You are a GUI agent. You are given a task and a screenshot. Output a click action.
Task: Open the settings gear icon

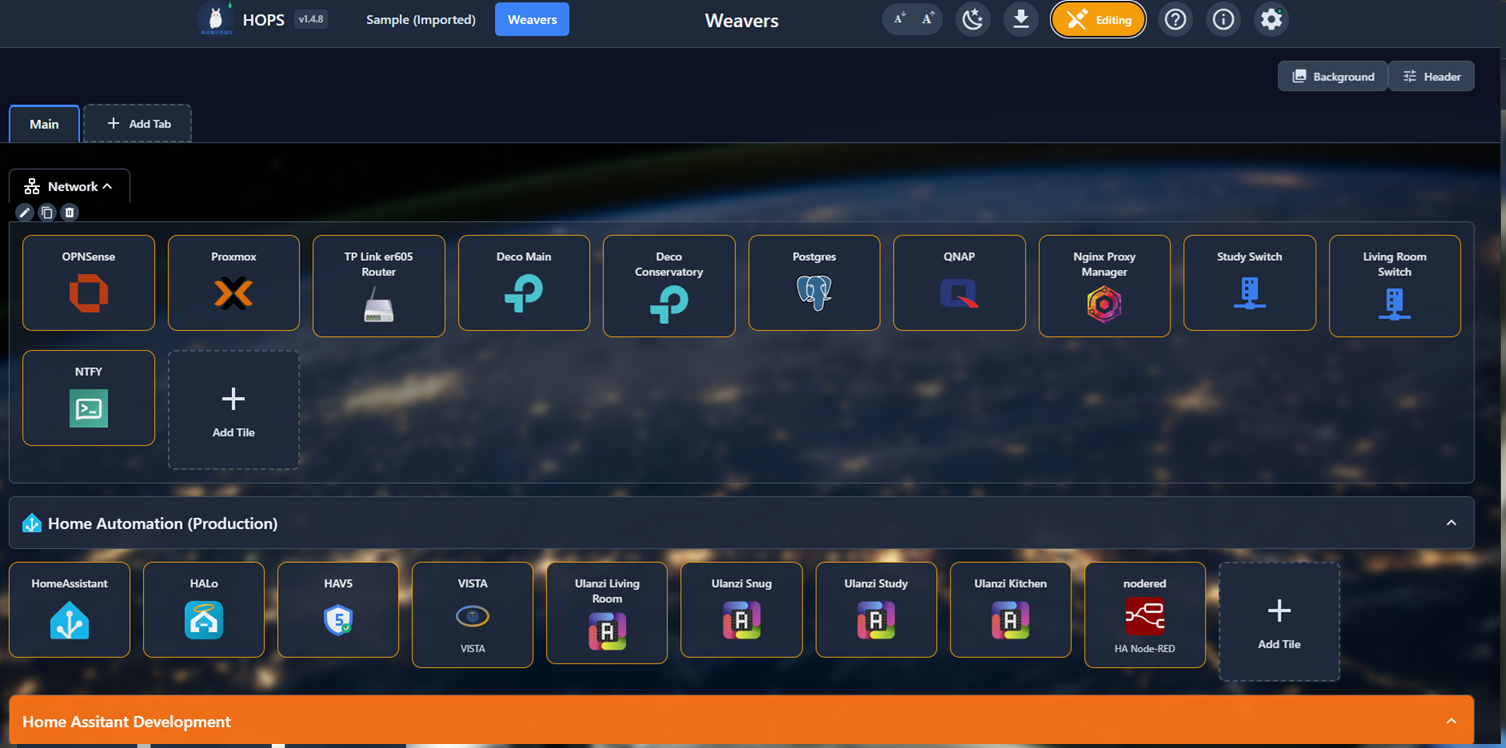coord(1271,19)
